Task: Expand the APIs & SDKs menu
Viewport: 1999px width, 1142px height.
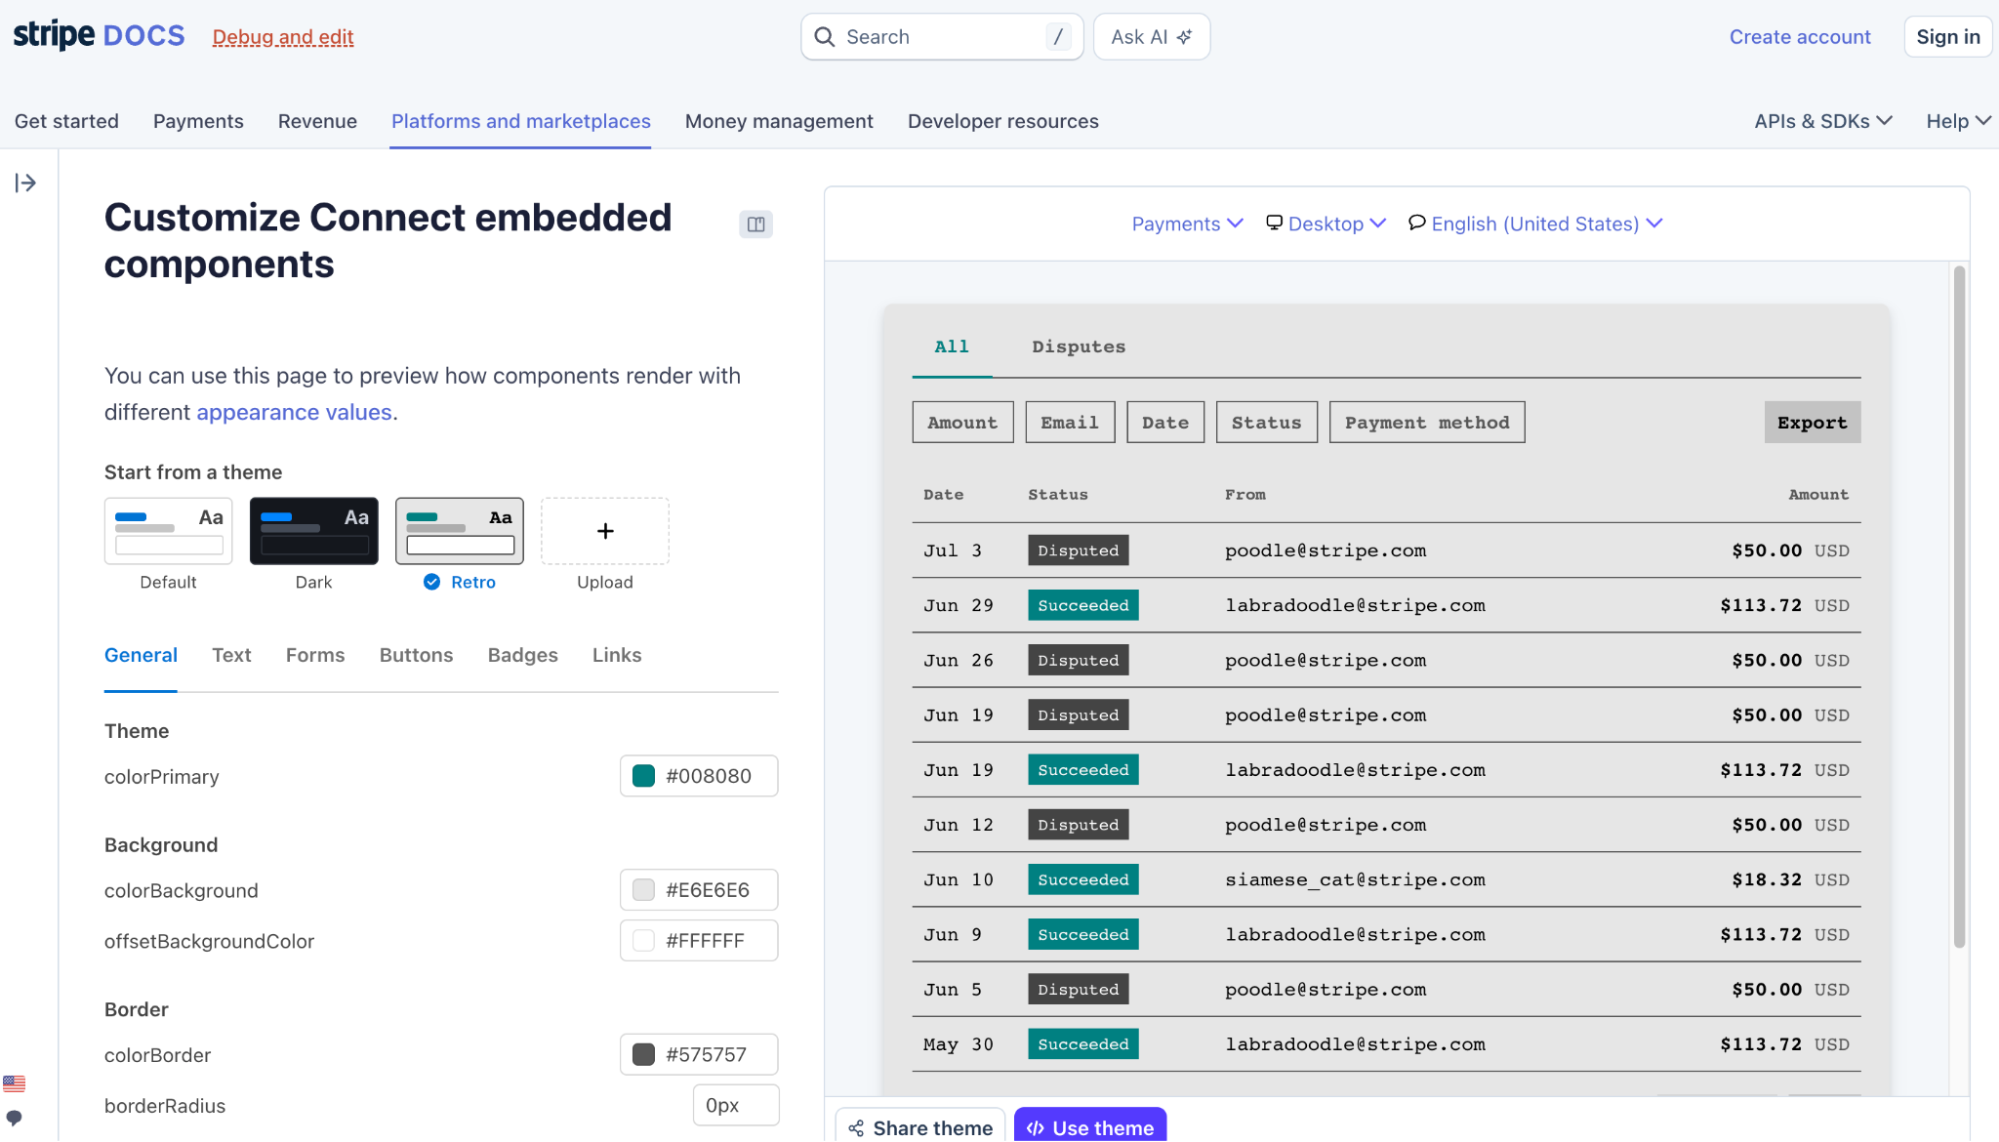Action: click(1823, 121)
